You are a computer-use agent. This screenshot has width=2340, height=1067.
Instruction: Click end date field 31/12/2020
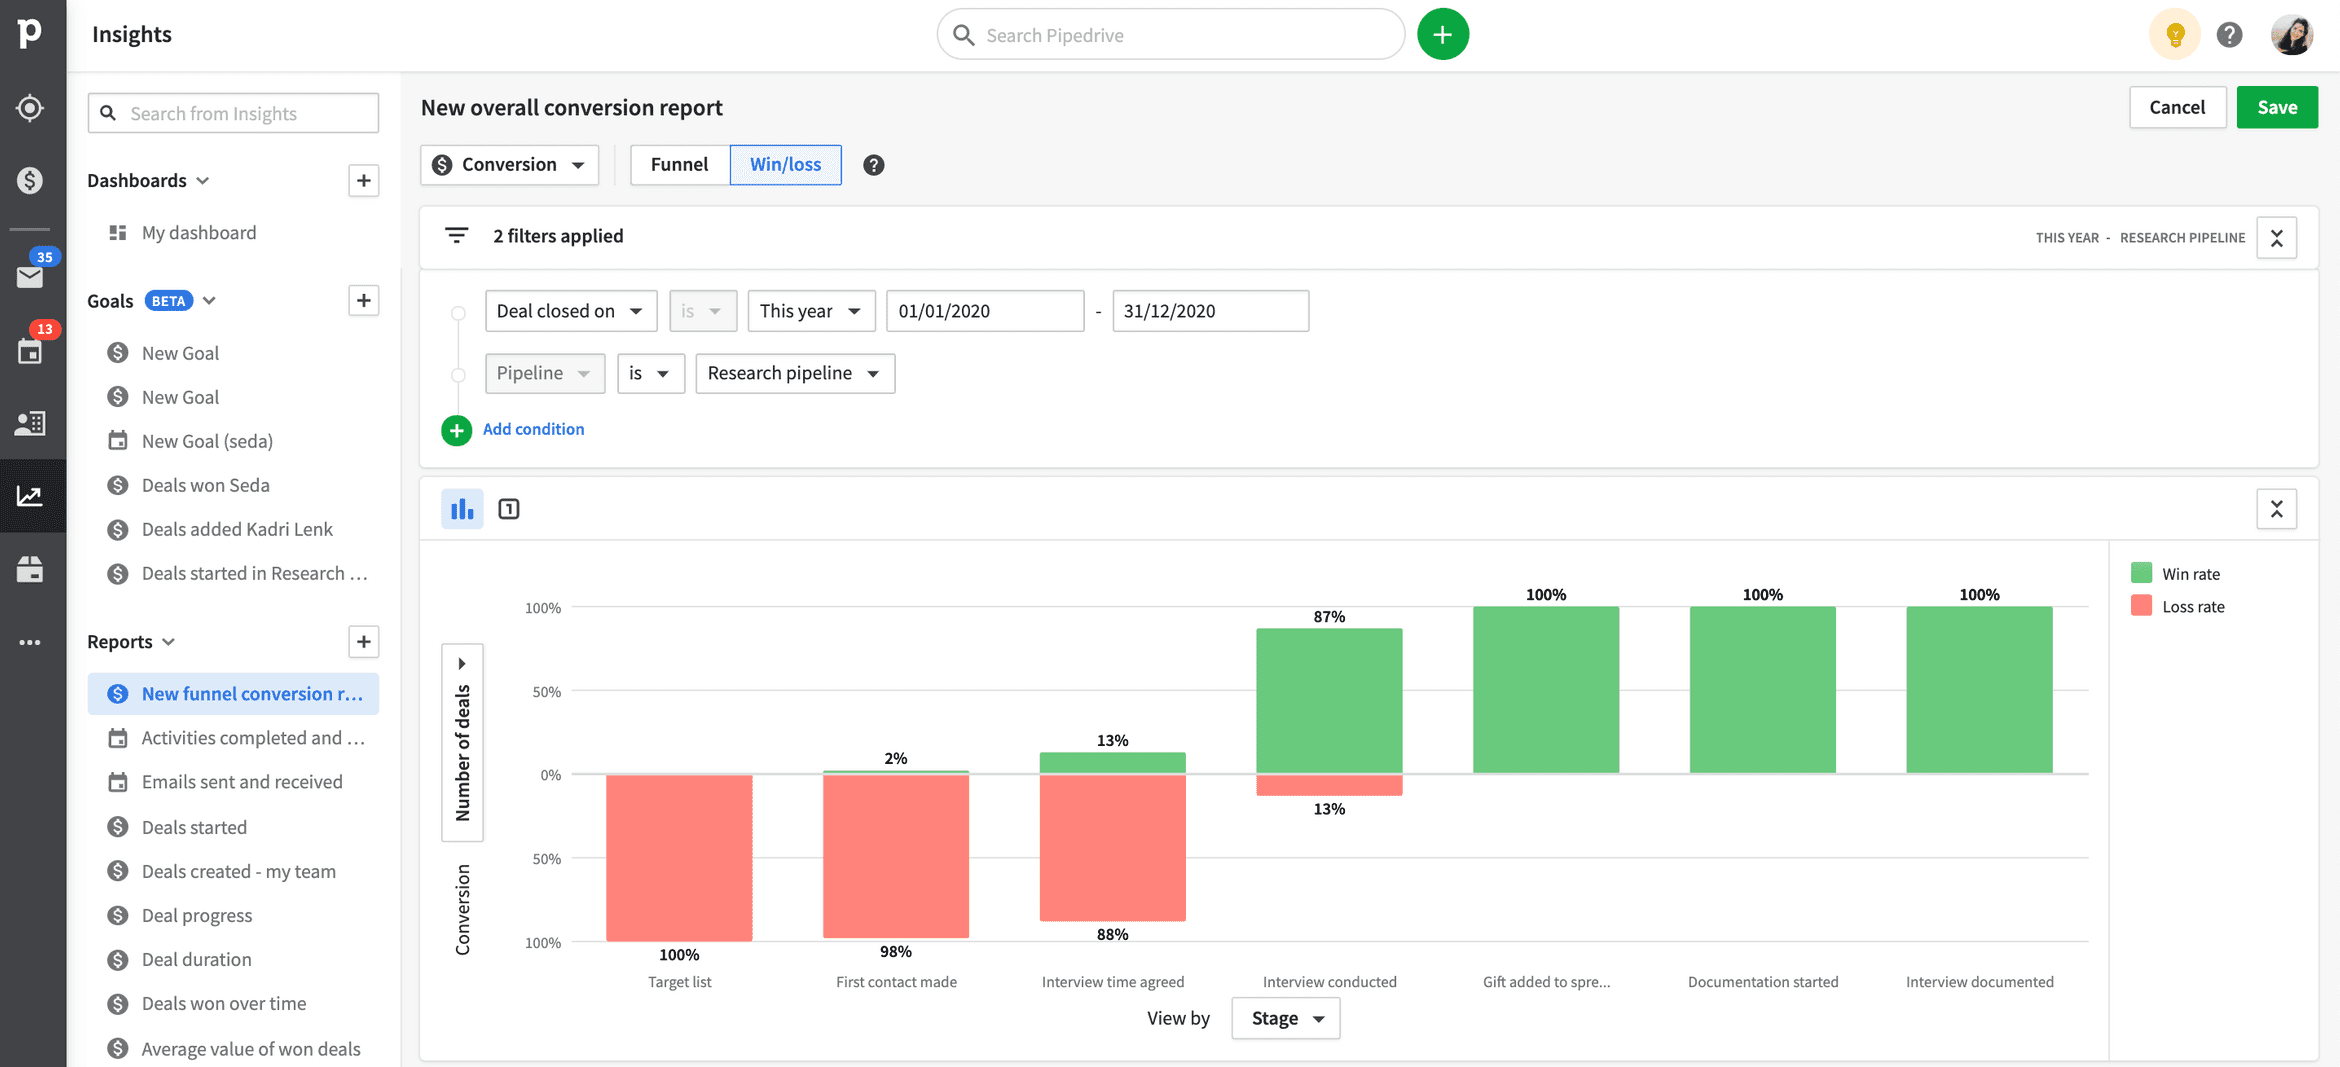(x=1210, y=311)
